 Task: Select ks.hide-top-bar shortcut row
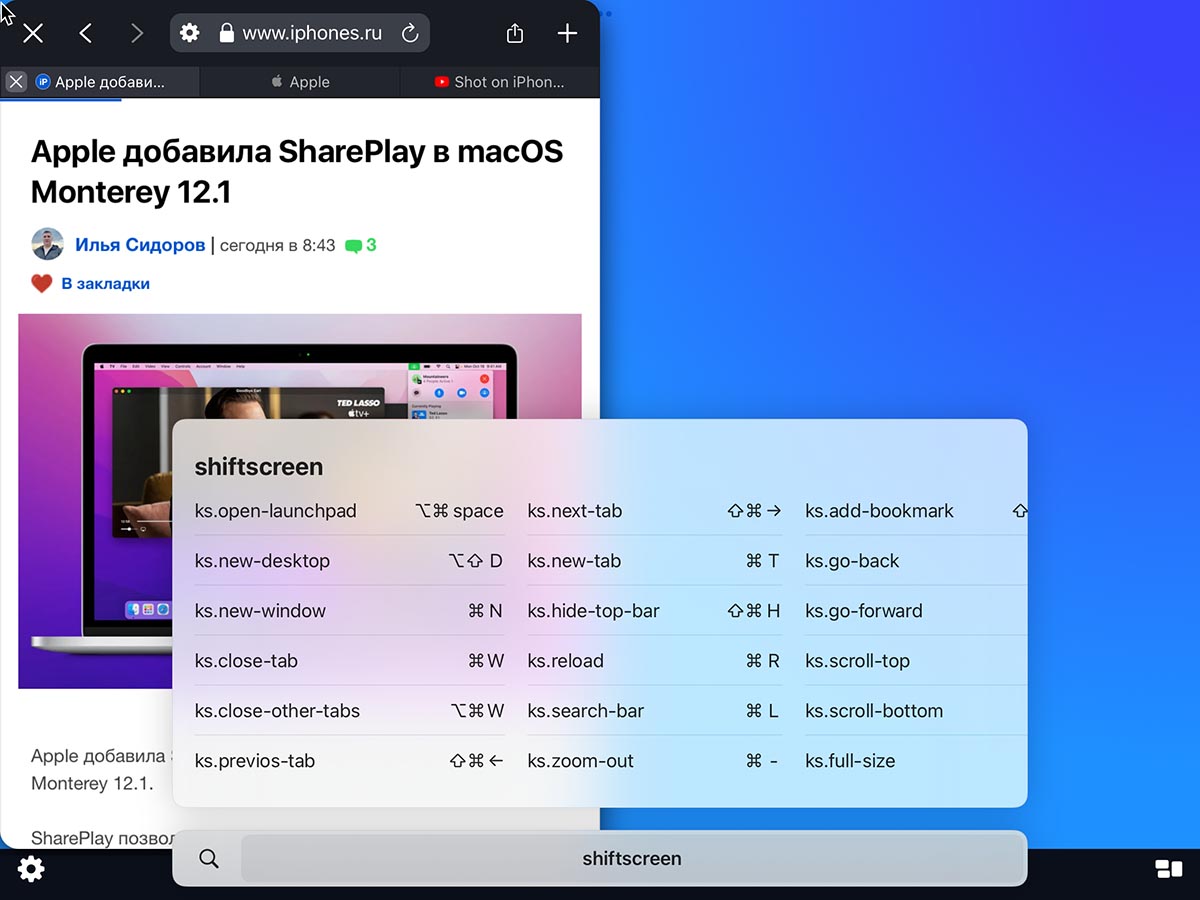654,611
